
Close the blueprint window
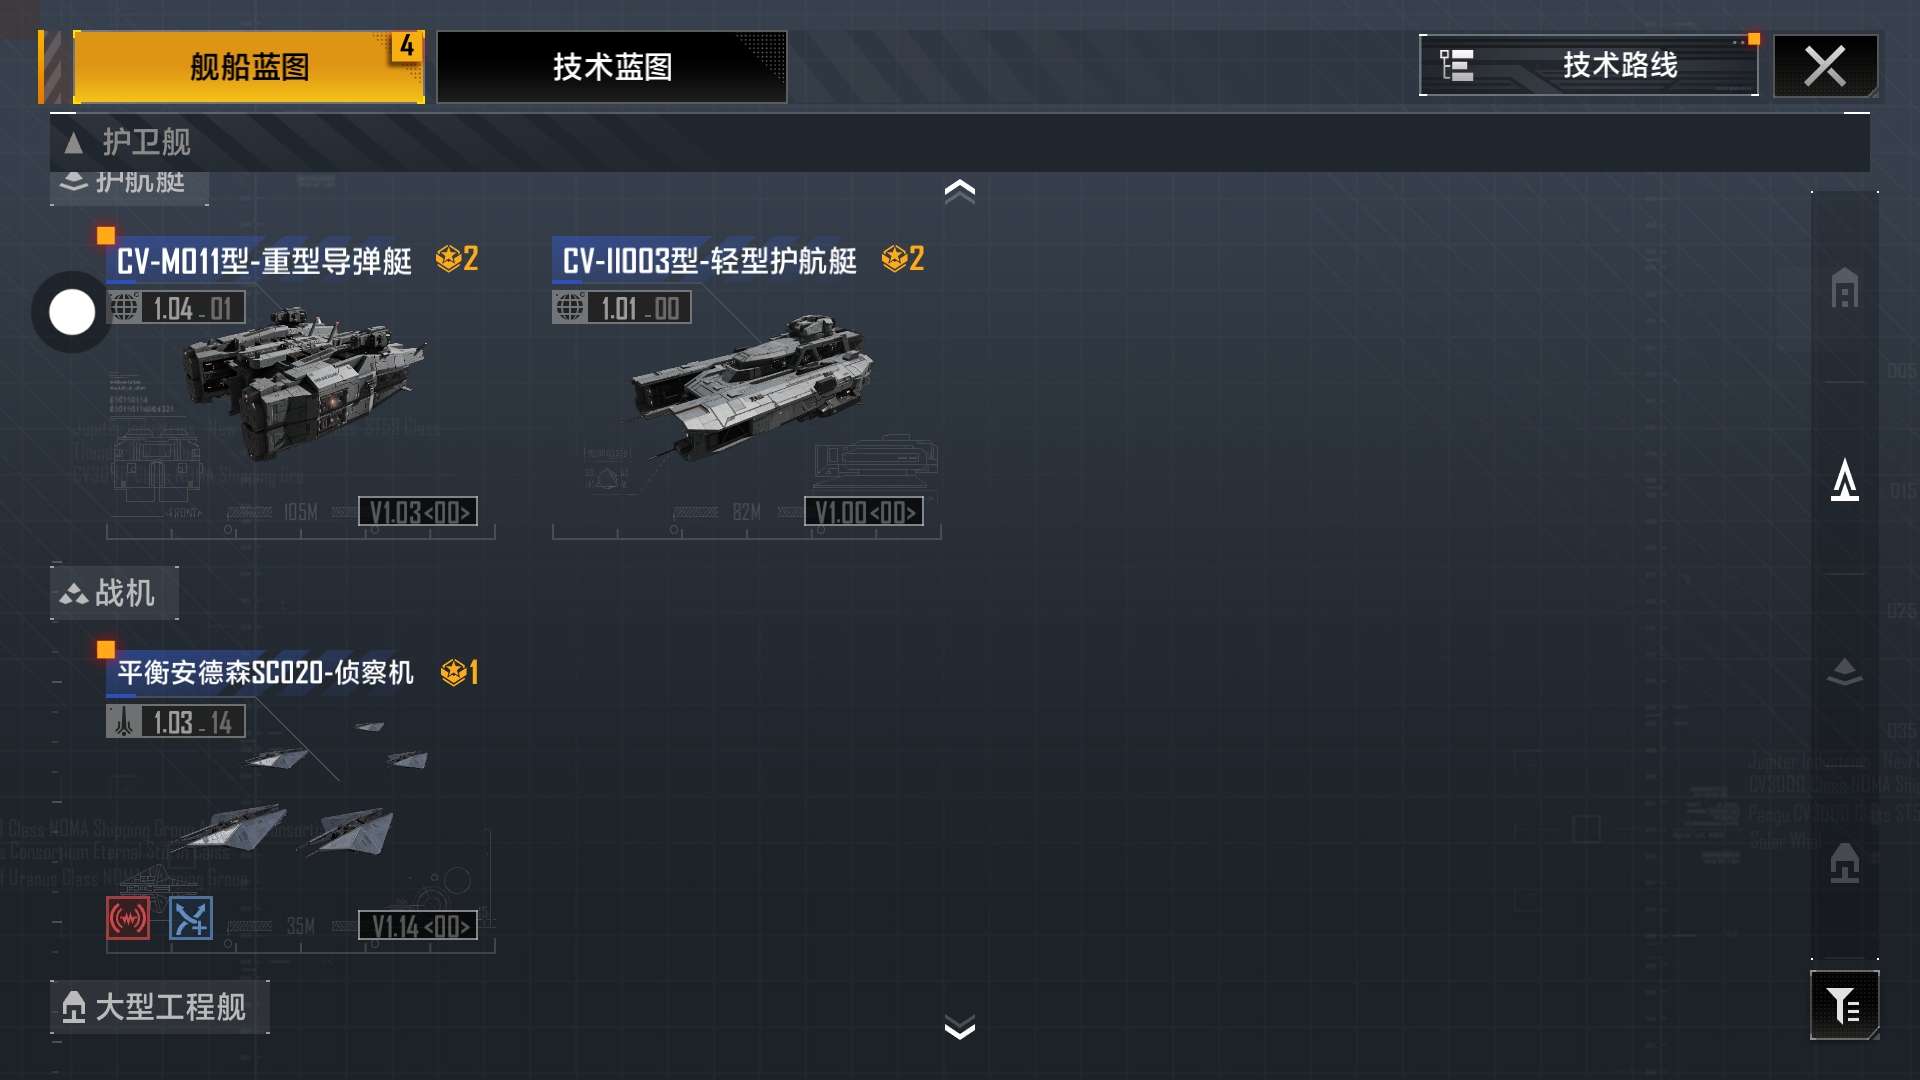click(x=1825, y=67)
